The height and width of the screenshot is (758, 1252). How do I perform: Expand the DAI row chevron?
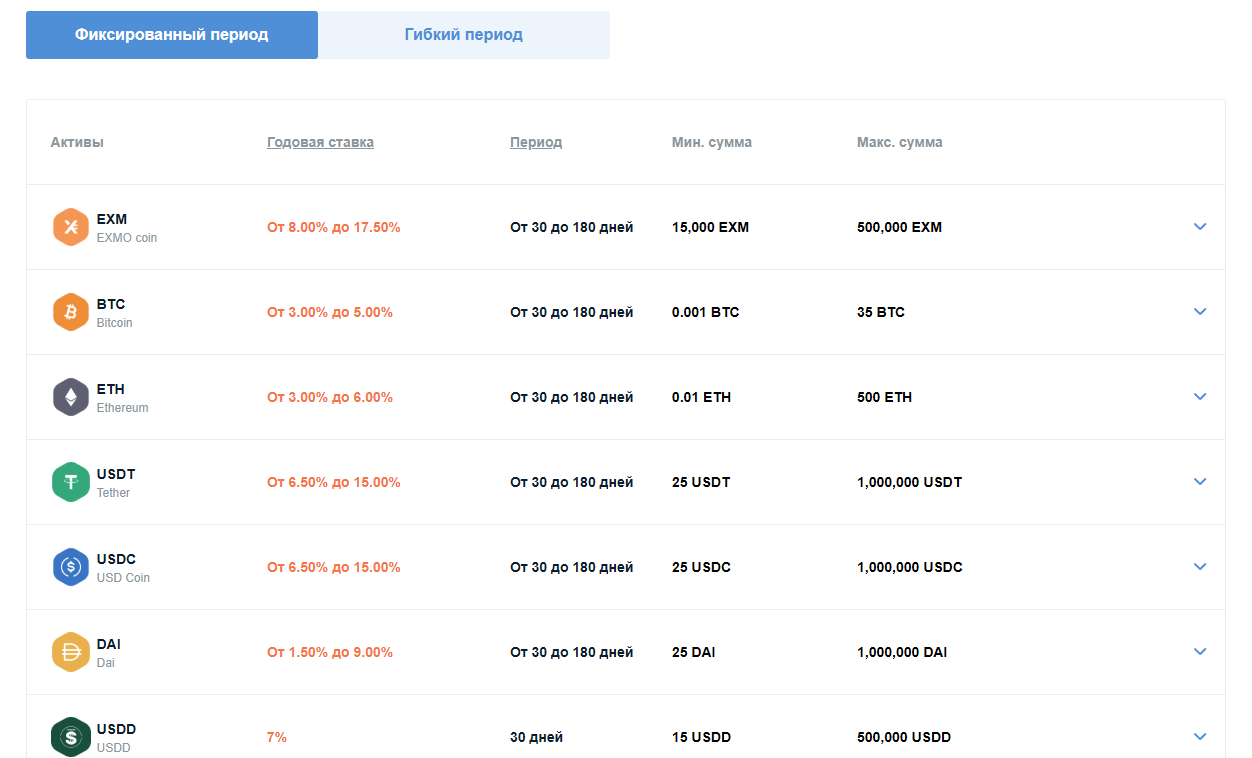coord(1200,652)
